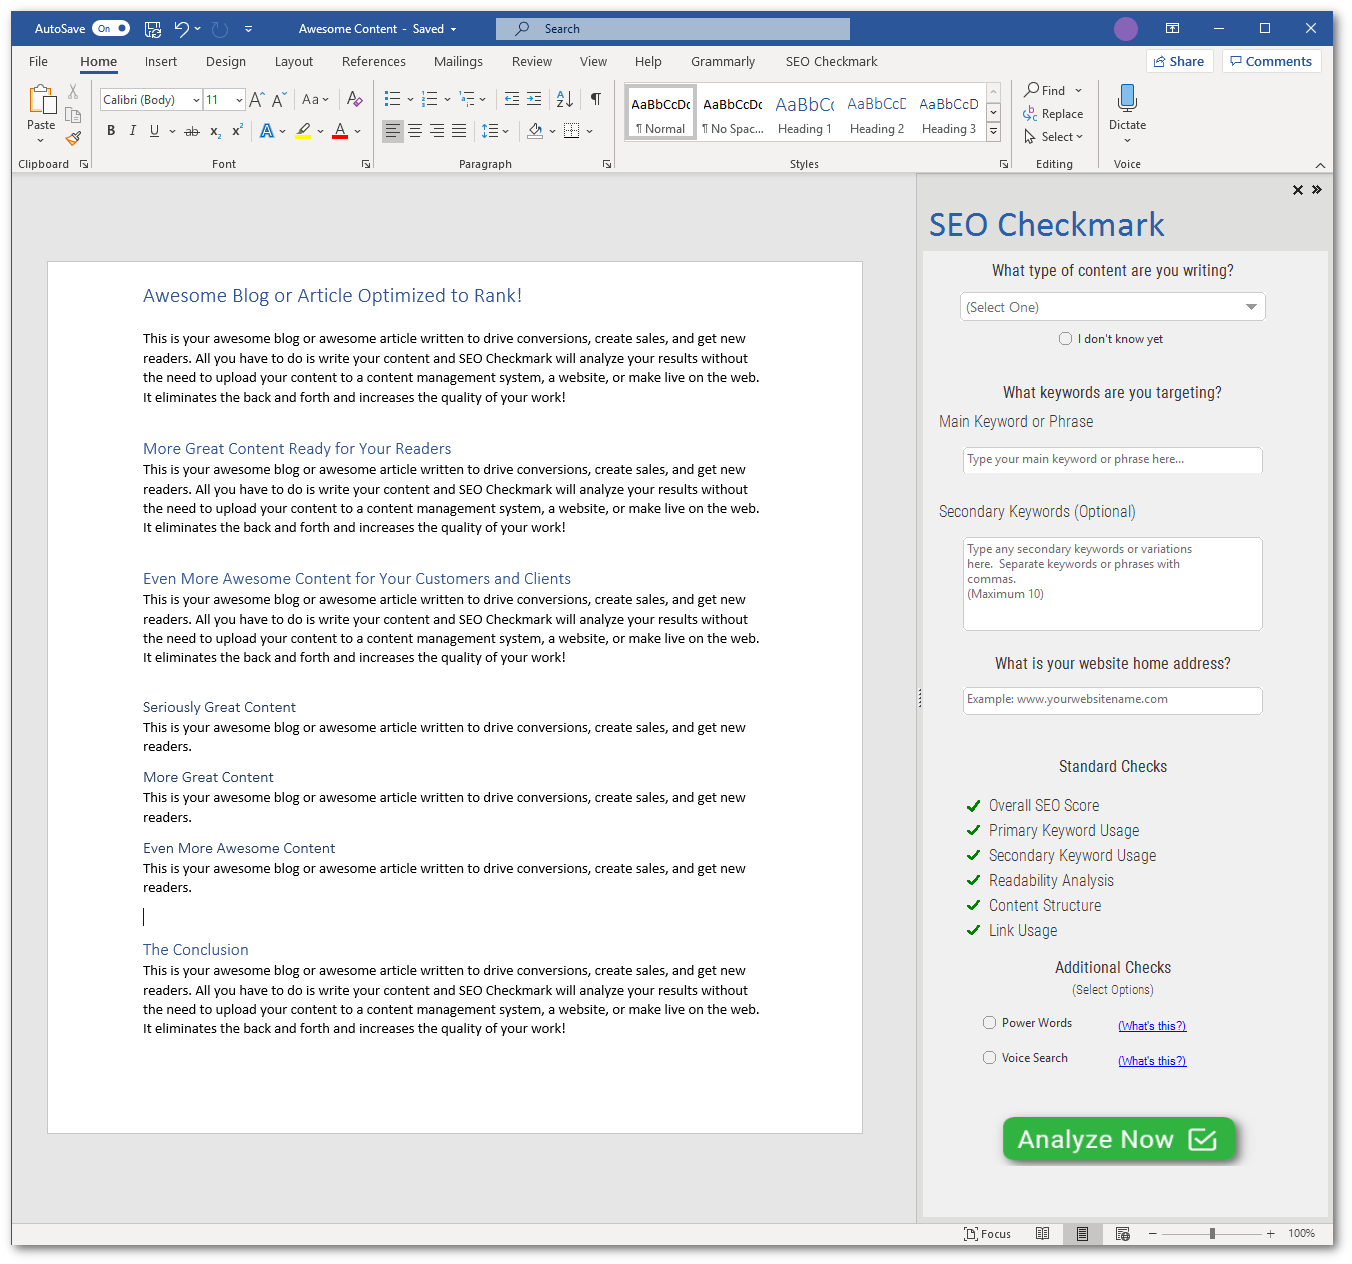Viewport: 1352px width, 1264px height.
Task: Click What's this link beside Voice Search
Action: pos(1152,1061)
